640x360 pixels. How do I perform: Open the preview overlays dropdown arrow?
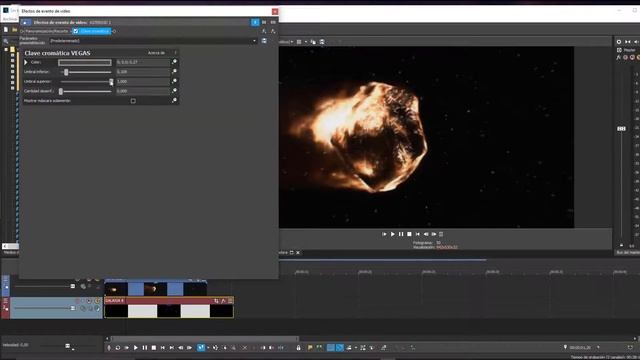(306, 42)
